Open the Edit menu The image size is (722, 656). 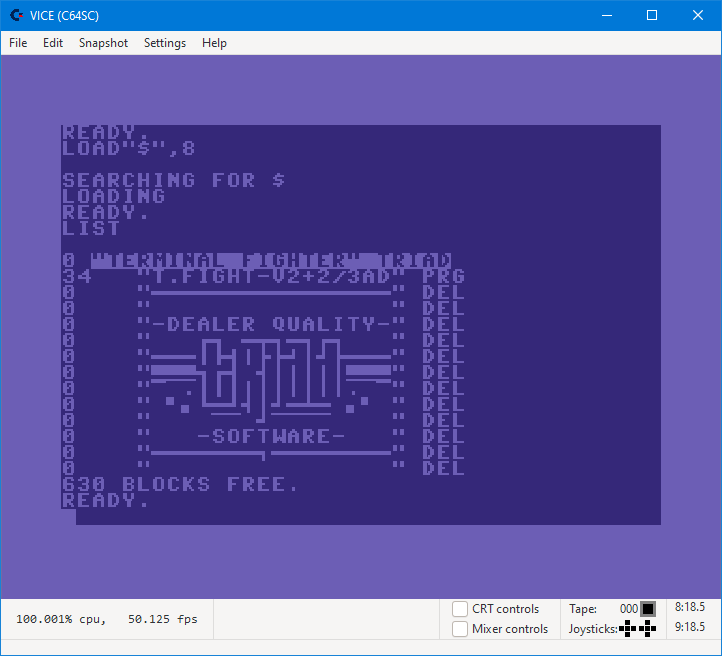52,43
